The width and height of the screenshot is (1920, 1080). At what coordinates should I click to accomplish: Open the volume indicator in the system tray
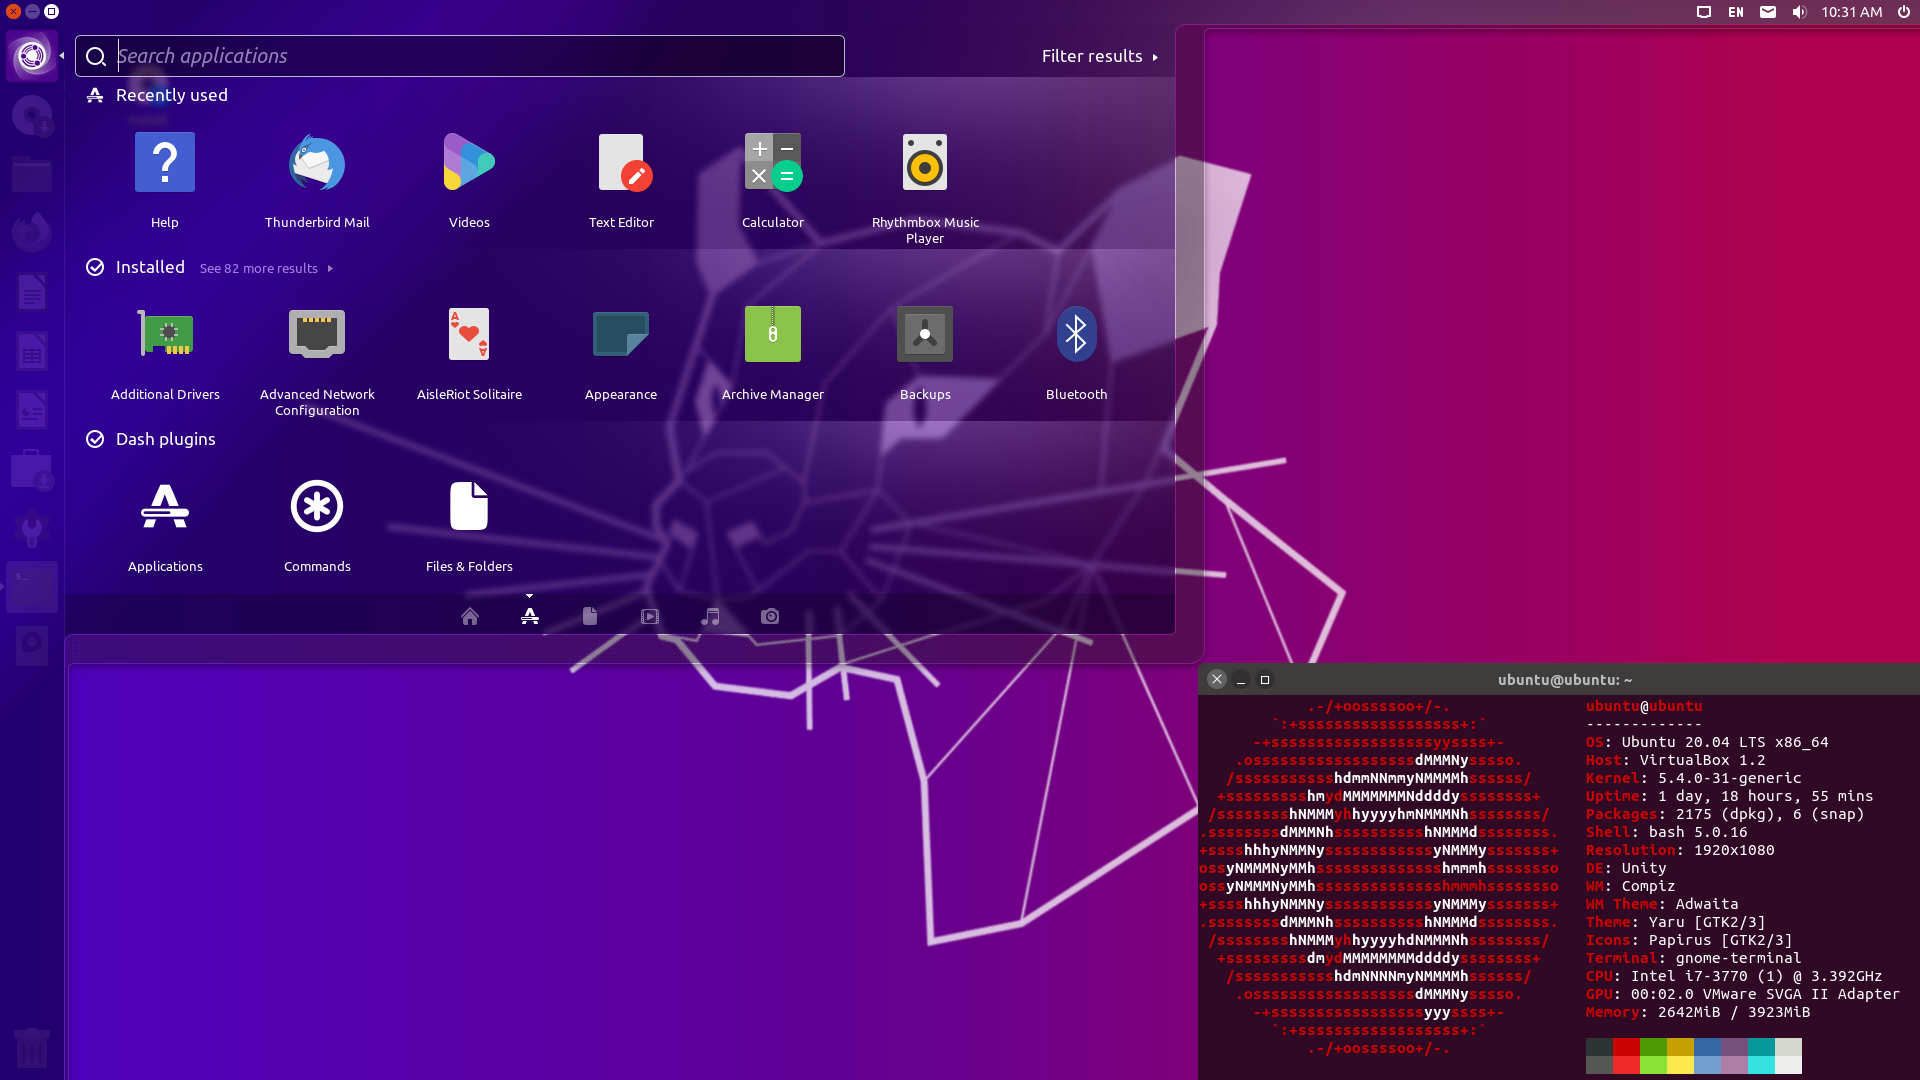point(1799,12)
